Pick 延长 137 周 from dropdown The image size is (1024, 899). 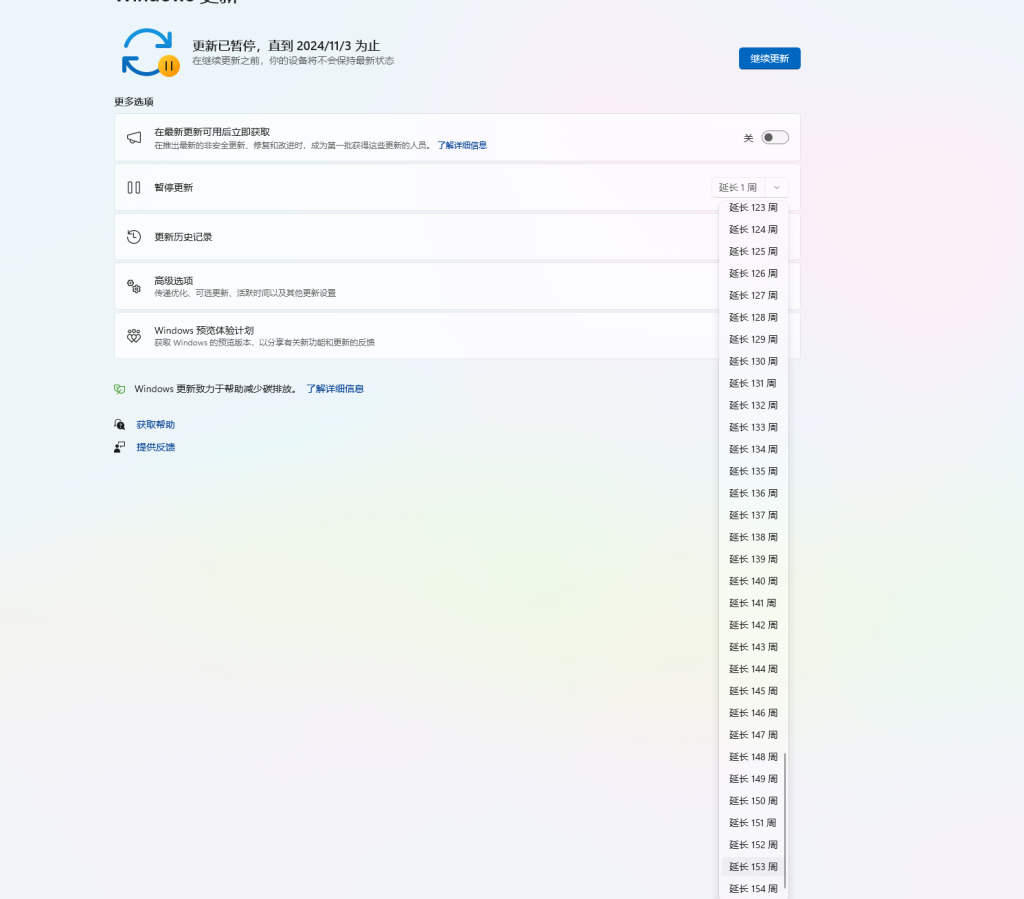tap(753, 515)
